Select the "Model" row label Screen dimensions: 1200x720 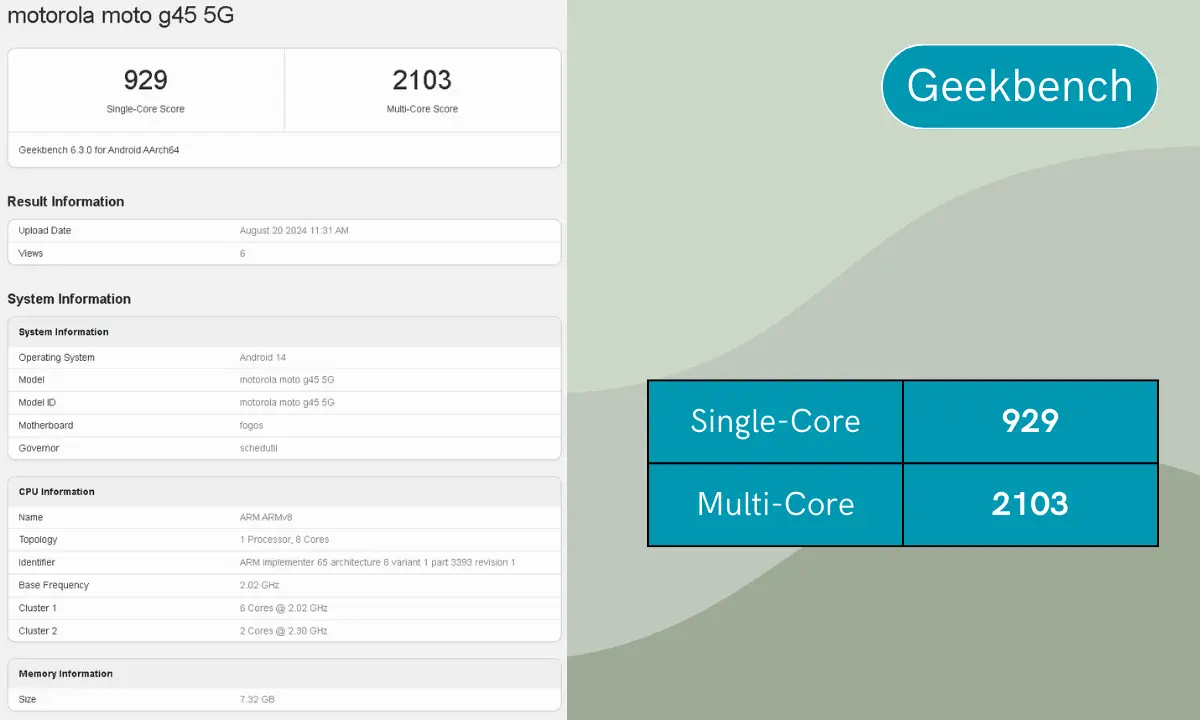tap(31, 380)
